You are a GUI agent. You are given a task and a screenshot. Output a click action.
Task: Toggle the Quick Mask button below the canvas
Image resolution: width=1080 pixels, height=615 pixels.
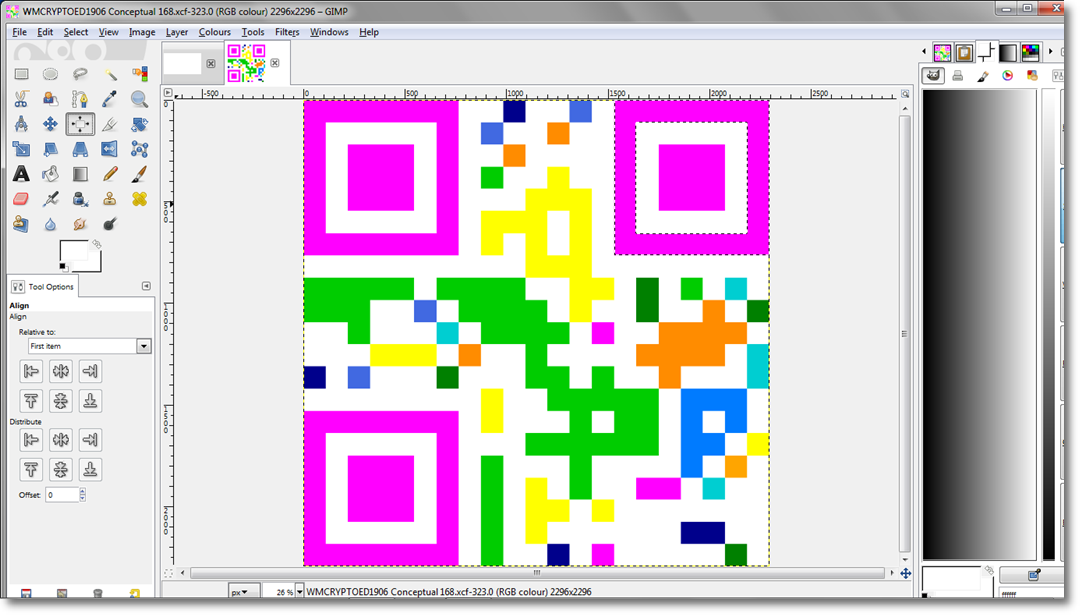click(168, 573)
